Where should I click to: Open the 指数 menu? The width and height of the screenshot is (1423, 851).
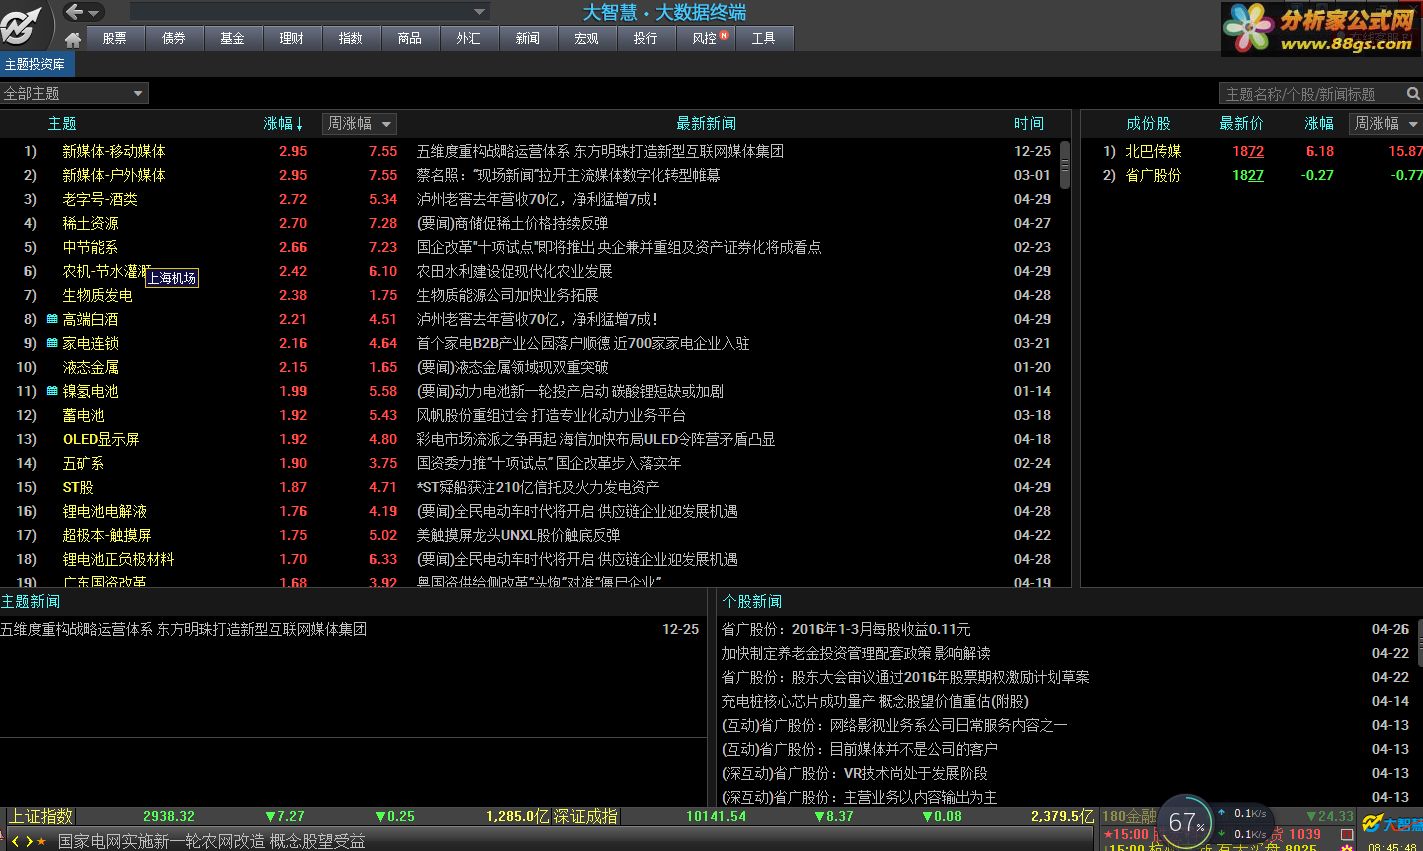[351, 38]
